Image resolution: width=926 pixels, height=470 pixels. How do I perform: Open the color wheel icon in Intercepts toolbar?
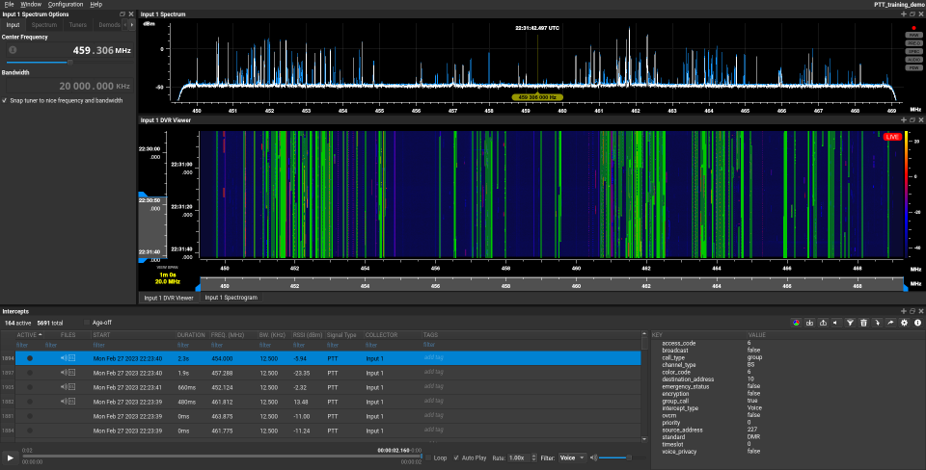point(797,323)
